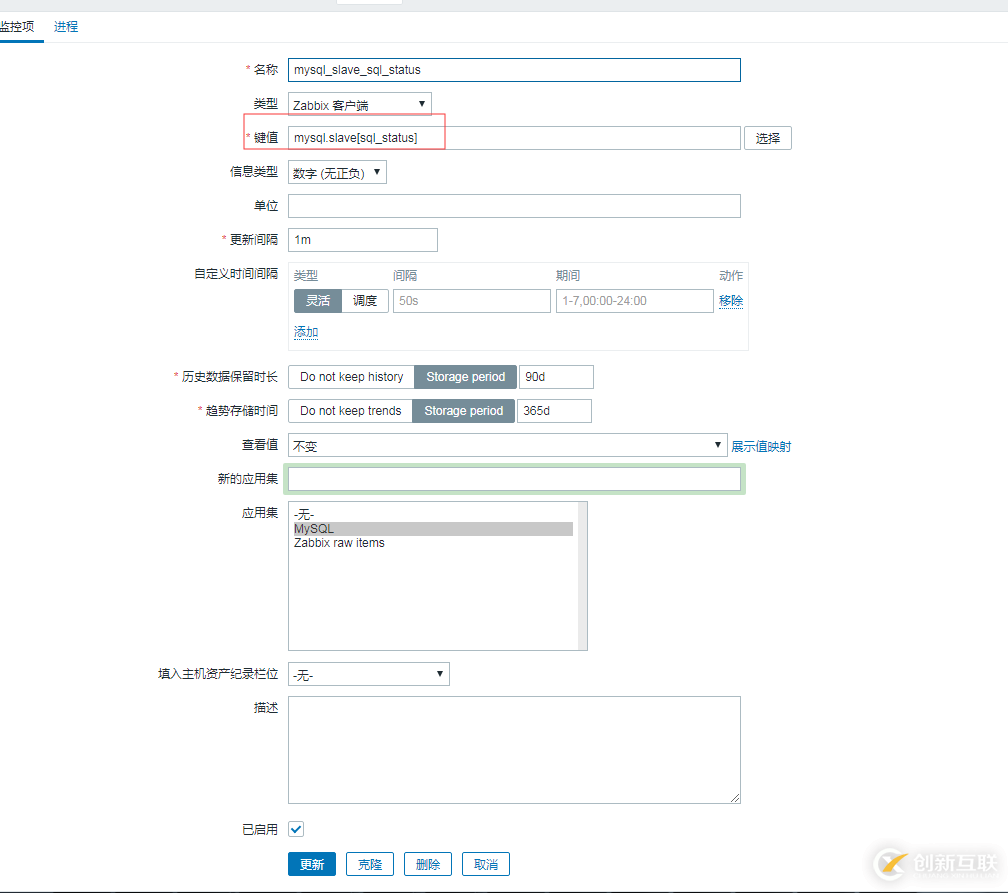Viewport: 1008px width, 893px height.
Task: Click the 克隆 button
Action: [x=369, y=863]
